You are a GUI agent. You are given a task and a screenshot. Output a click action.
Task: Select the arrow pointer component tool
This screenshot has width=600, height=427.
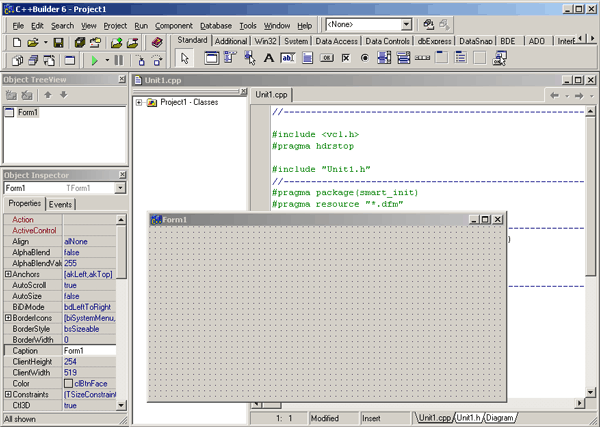pyautogui.click(x=185, y=59)
